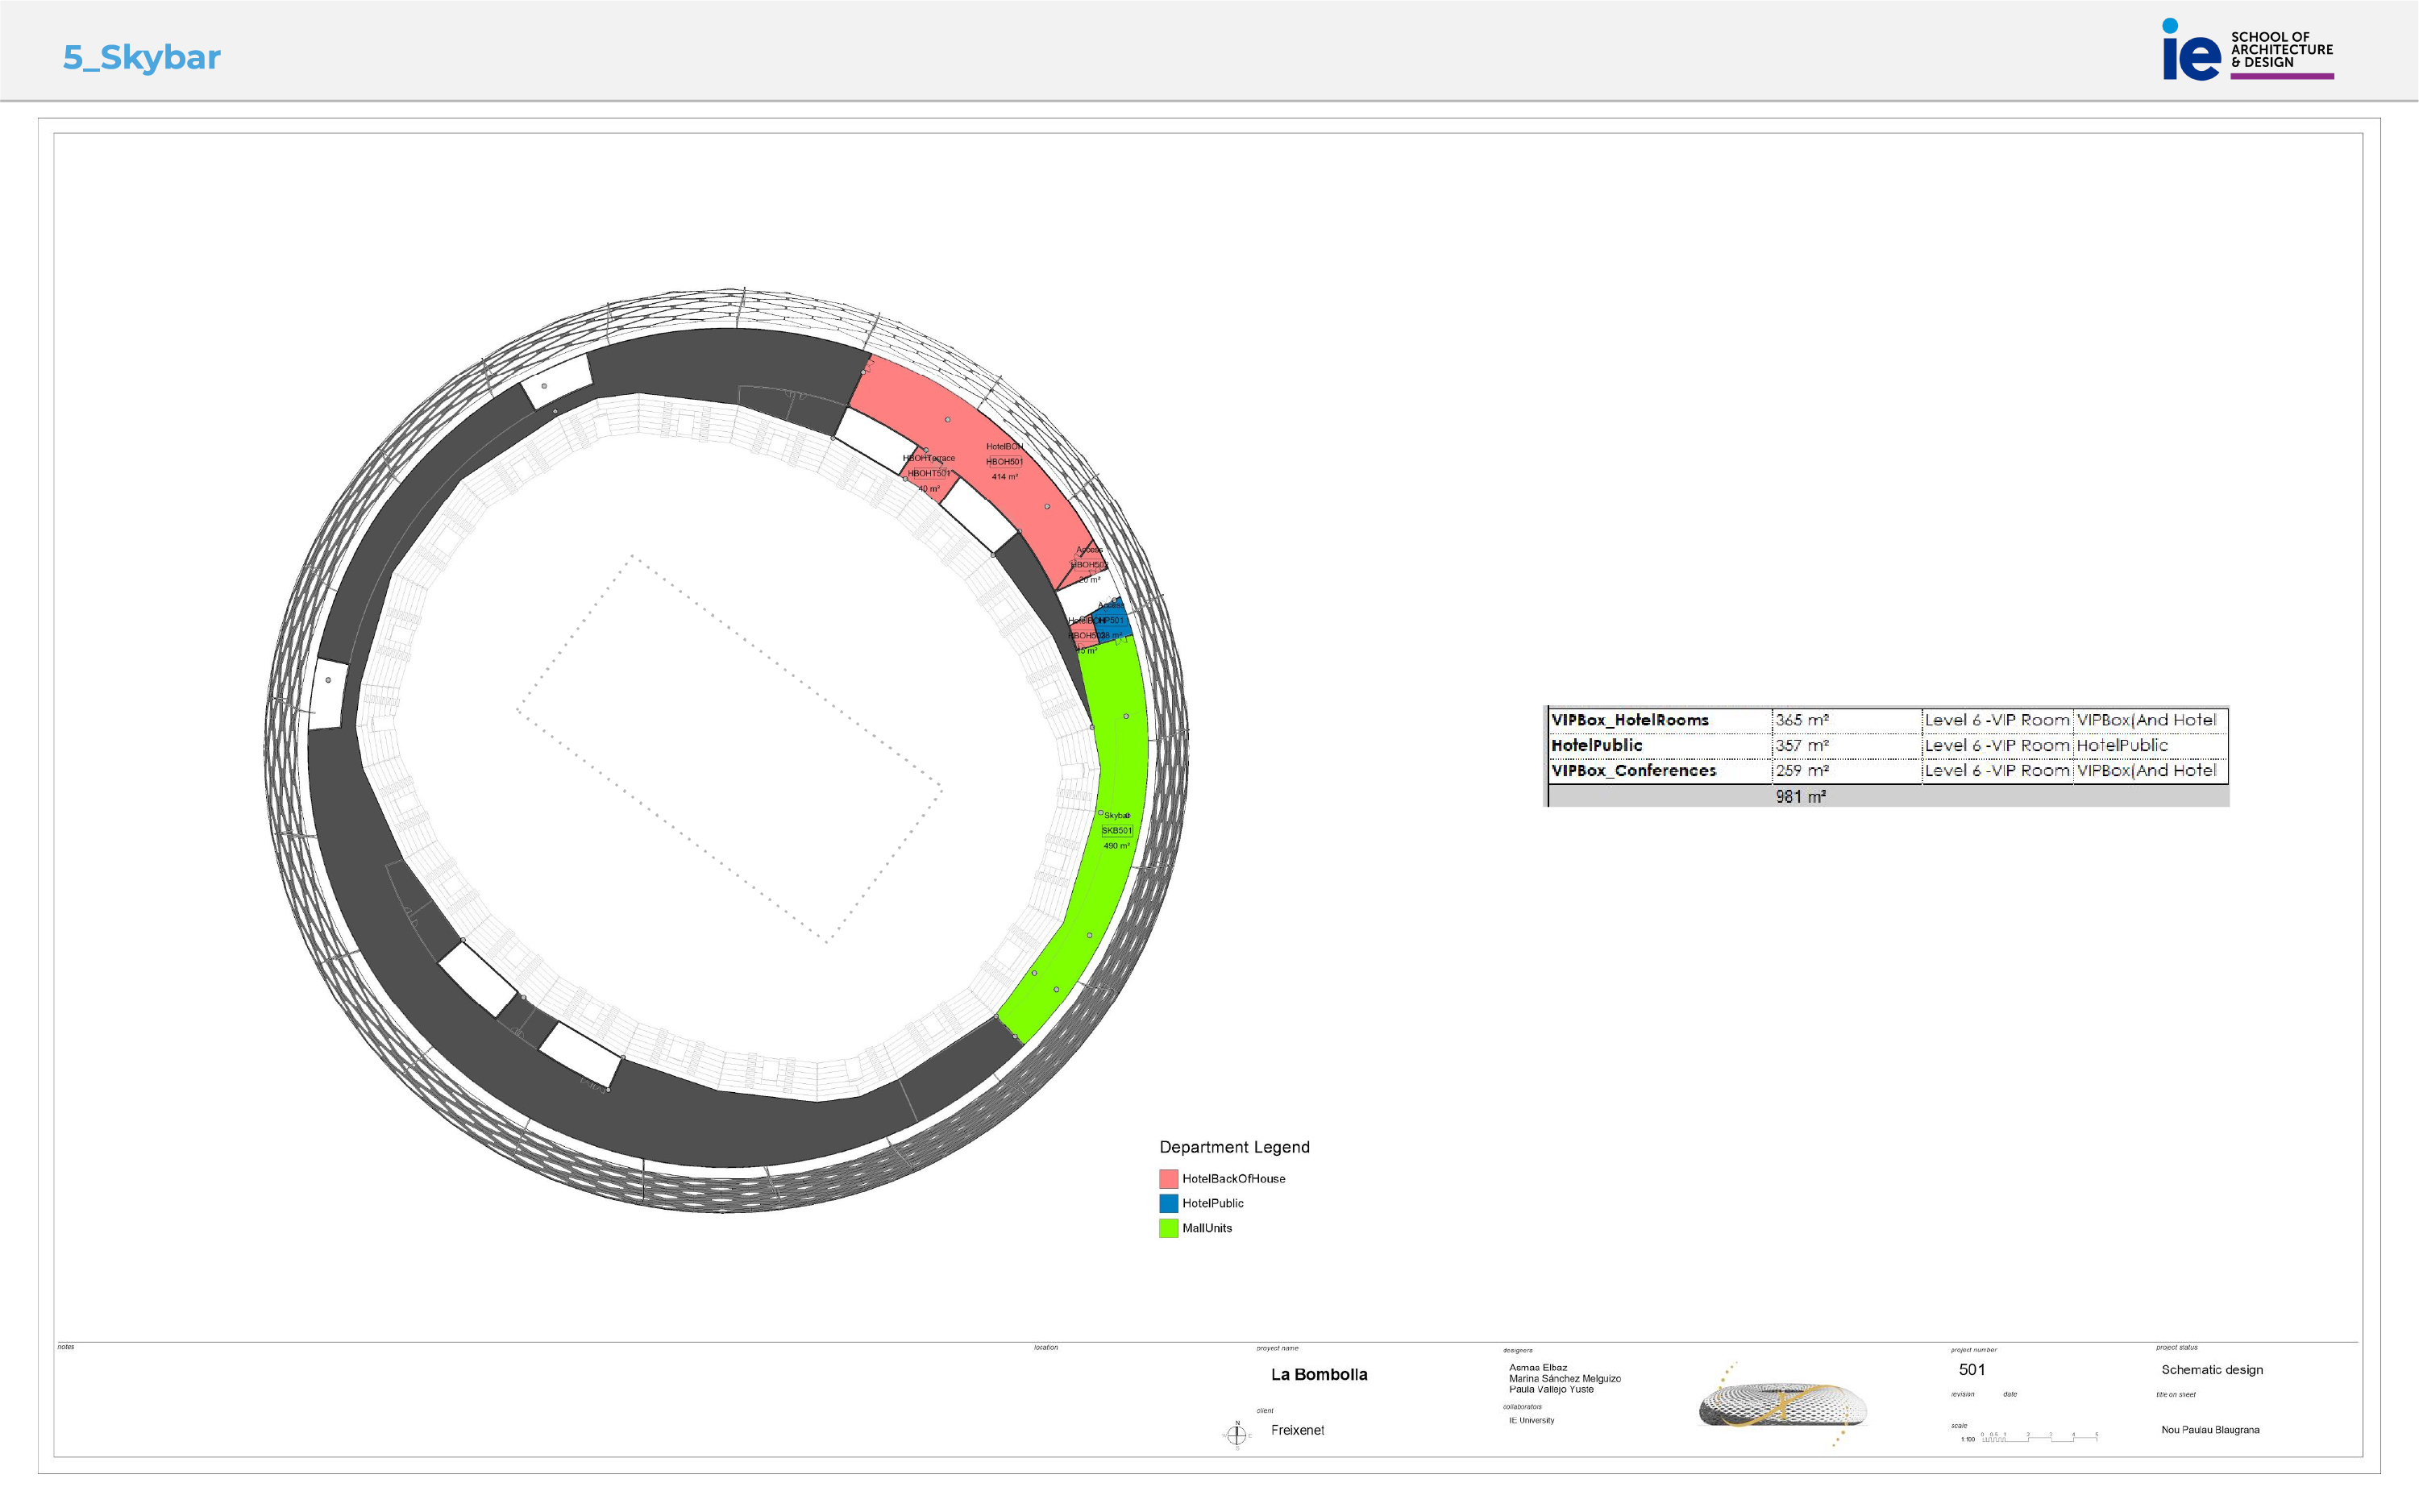Viewport: 2419px width, 1512px height.
Task: Click the MallUnits green legend swatch
Action: click(1168, 1228)
